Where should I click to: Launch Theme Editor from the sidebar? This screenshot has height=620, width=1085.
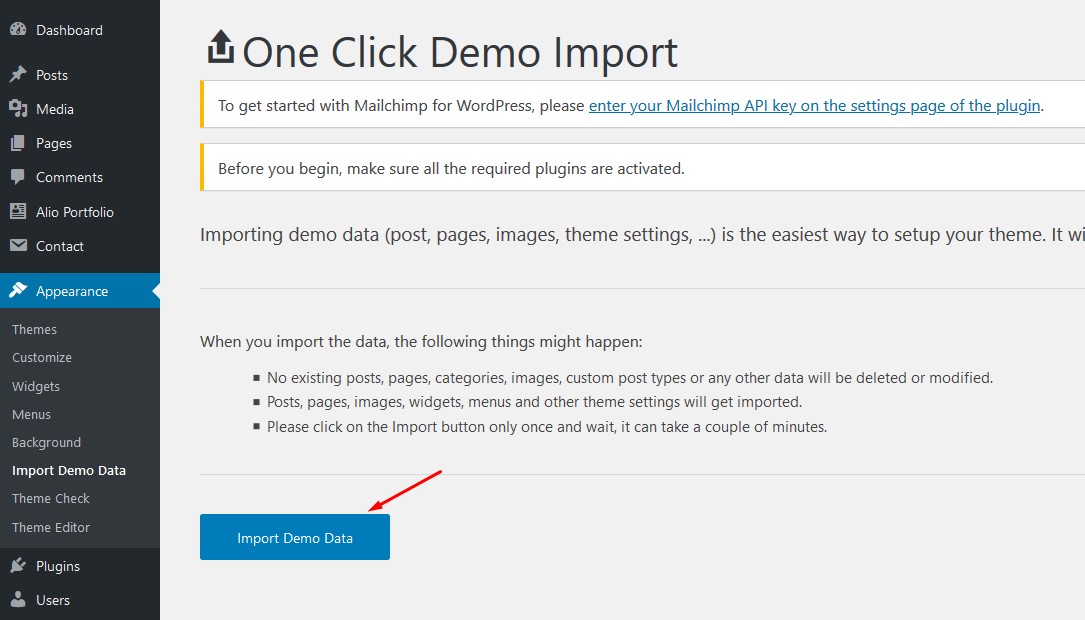(x=51, y=527)
